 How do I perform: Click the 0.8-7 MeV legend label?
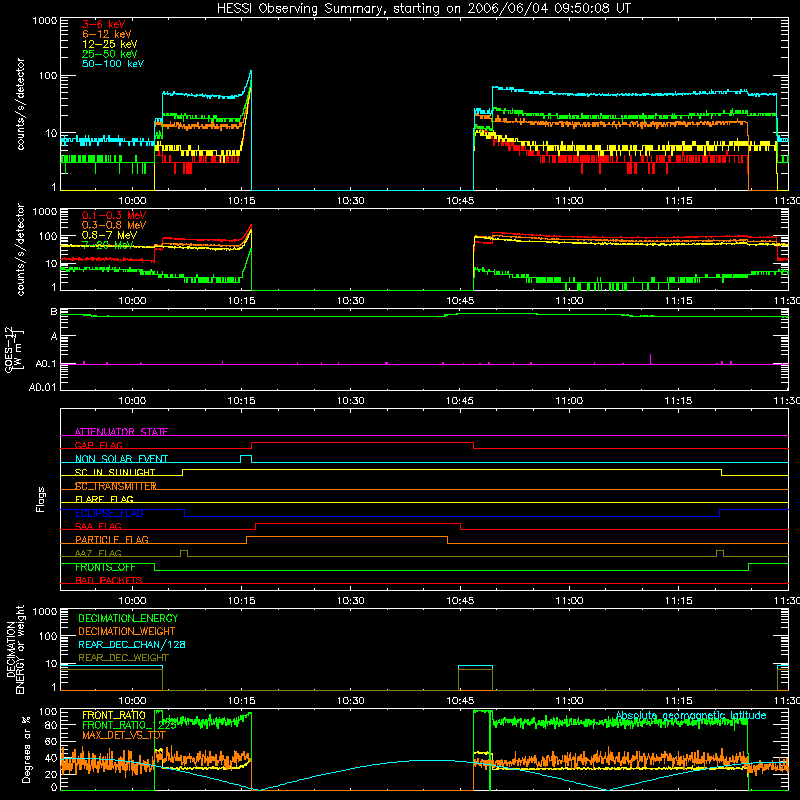(109, 235)
